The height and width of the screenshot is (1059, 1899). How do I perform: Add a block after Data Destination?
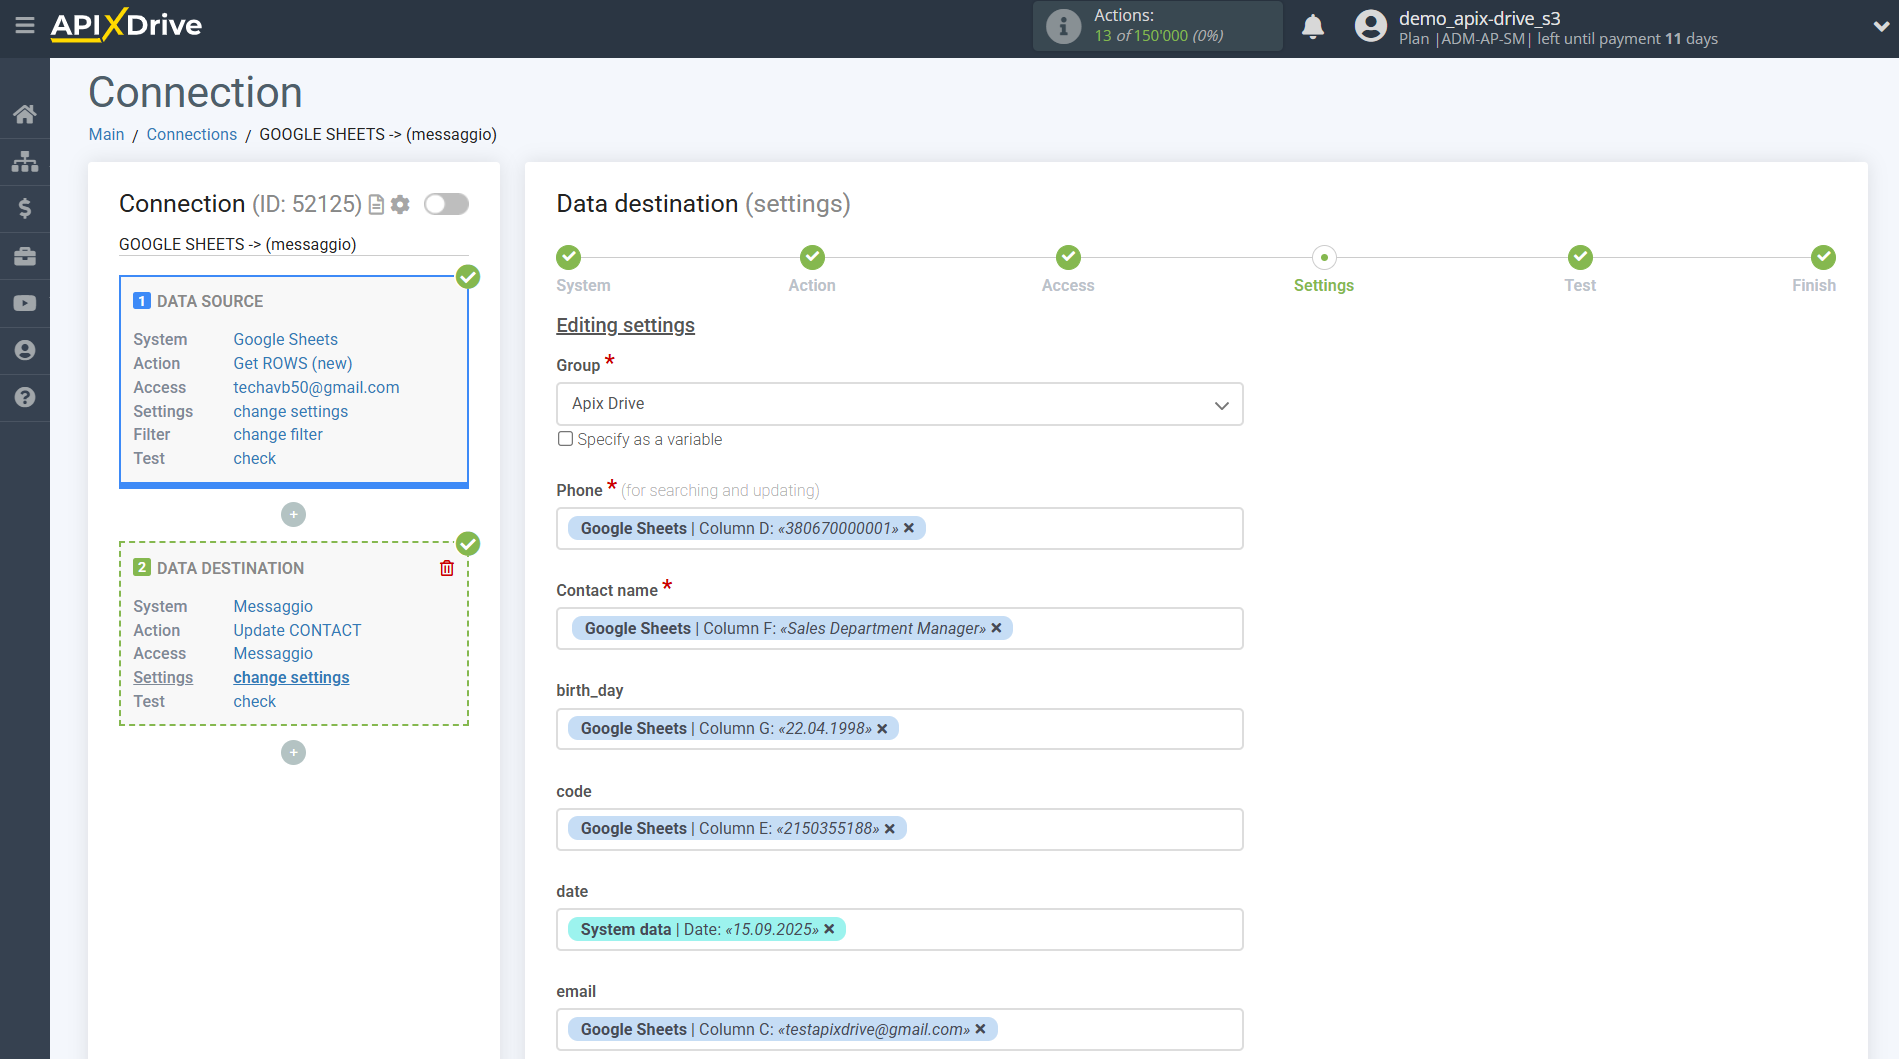(x=293, y=752)
